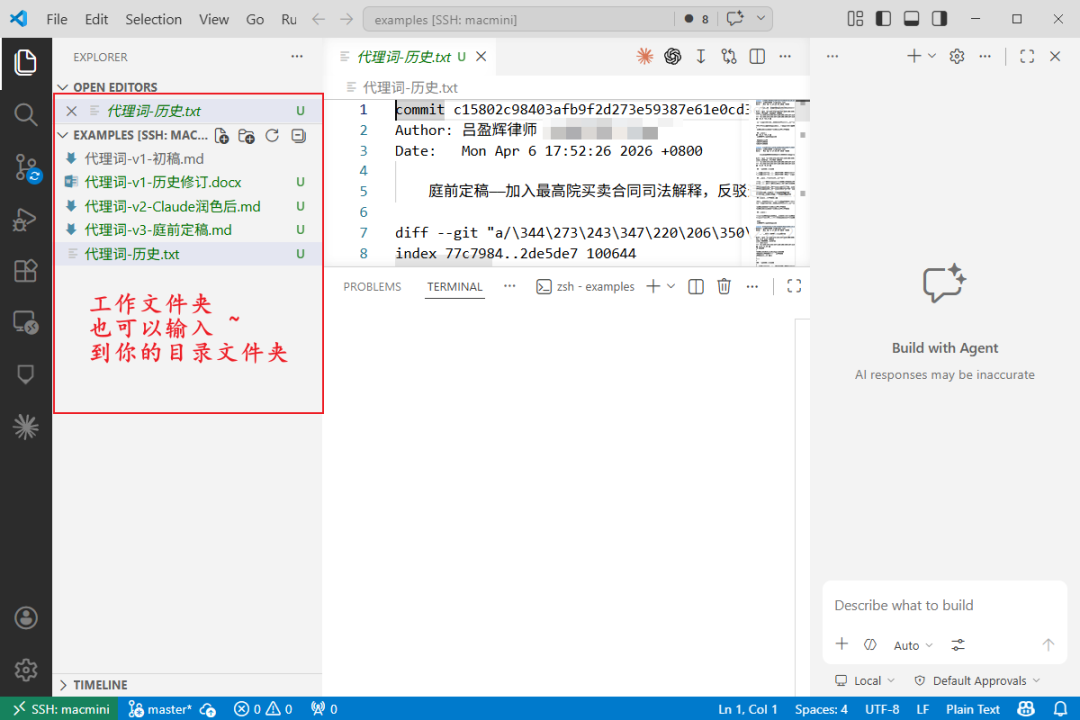Kill the terminal with trash icon
1080x720 pixels.
click(724, 286)
